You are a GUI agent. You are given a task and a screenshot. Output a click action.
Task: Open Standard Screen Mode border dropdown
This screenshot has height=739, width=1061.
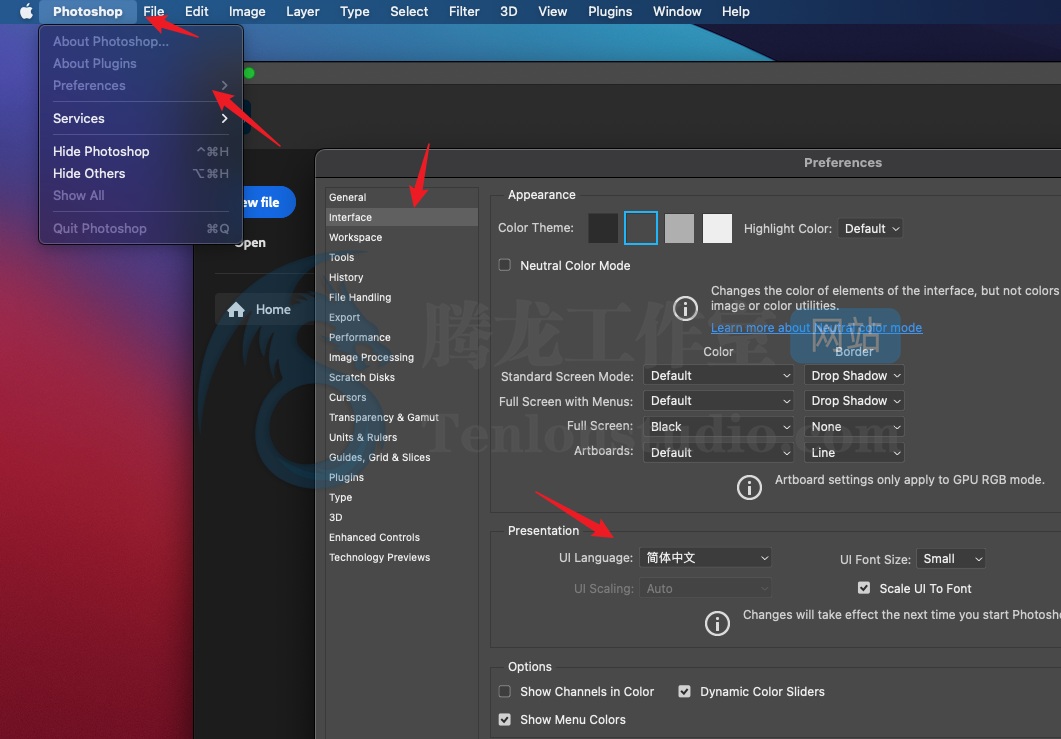click(854, 376)
